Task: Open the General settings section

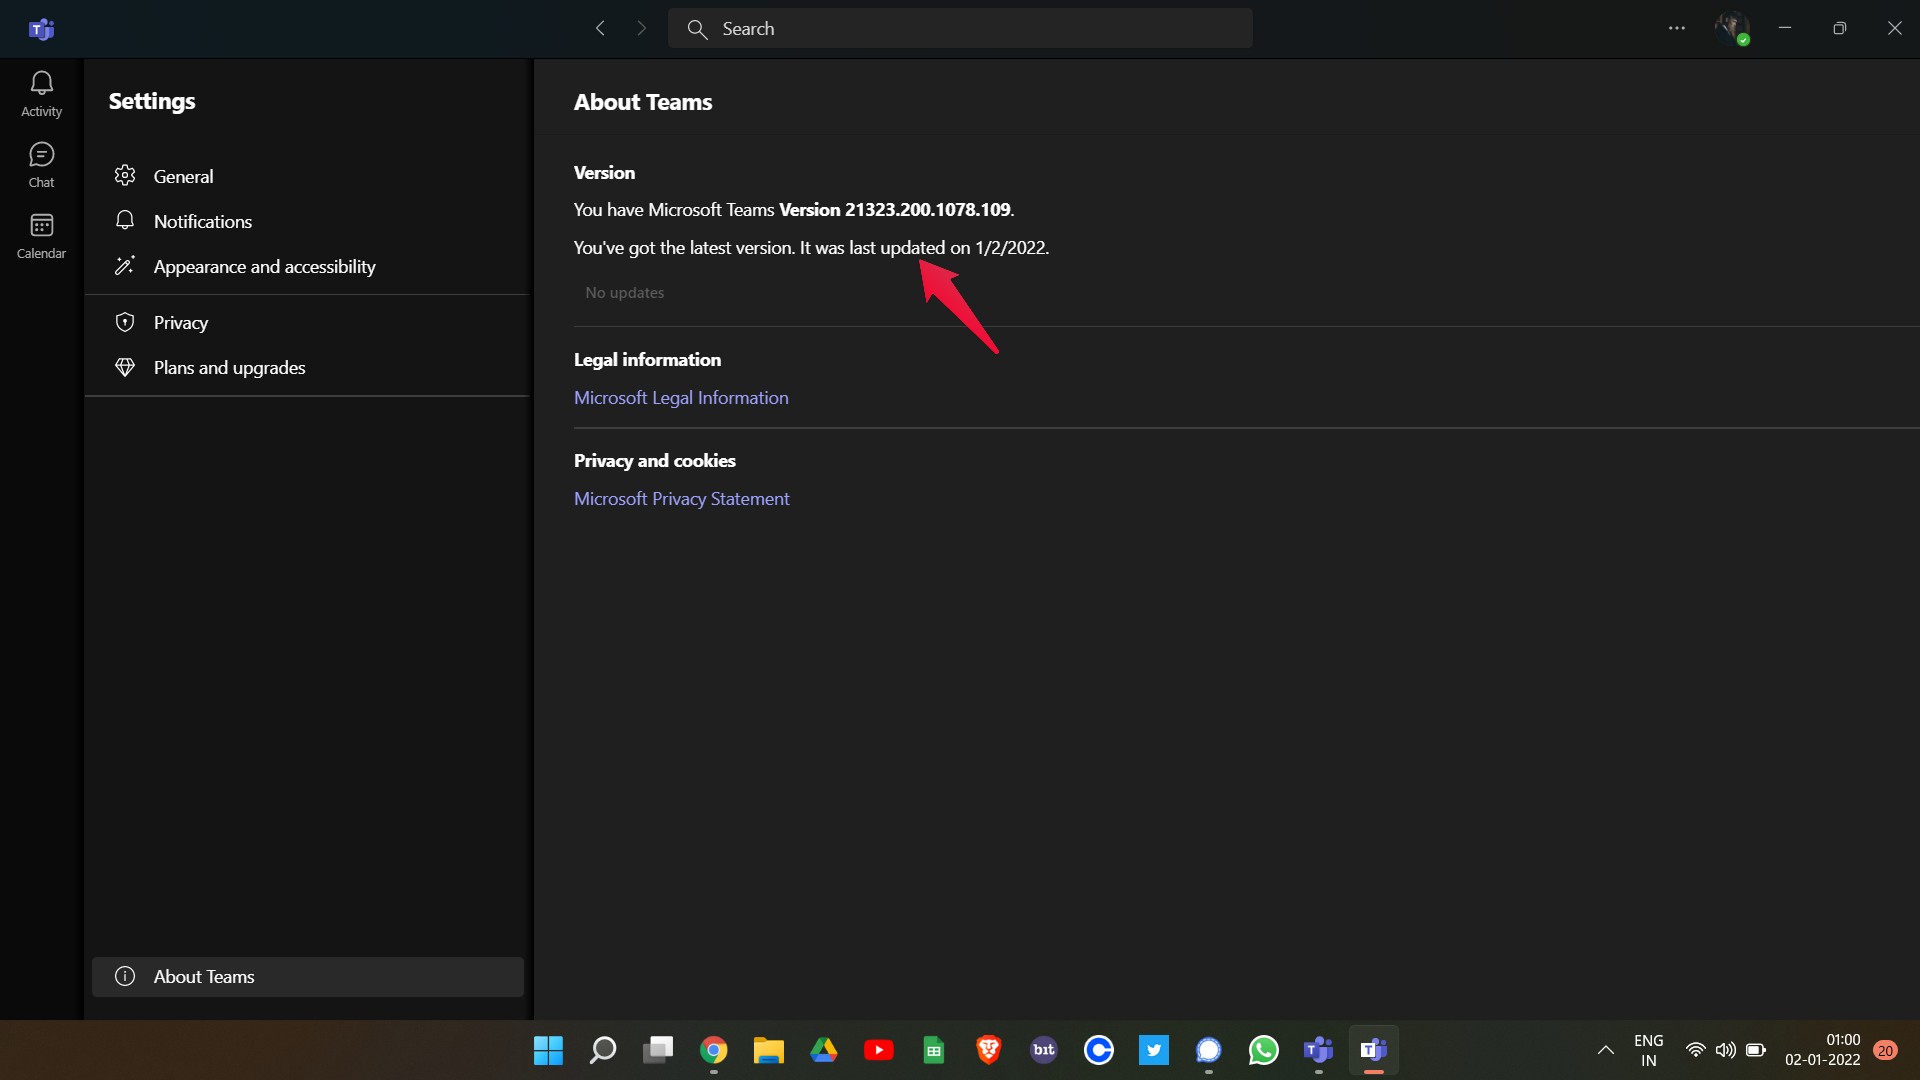Action: [x=185, y=175]
